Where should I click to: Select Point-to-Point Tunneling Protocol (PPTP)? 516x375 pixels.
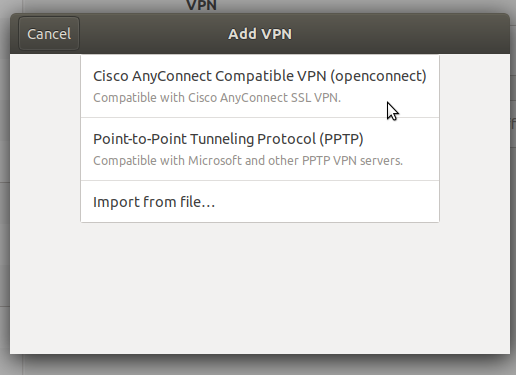click(260, 149)
